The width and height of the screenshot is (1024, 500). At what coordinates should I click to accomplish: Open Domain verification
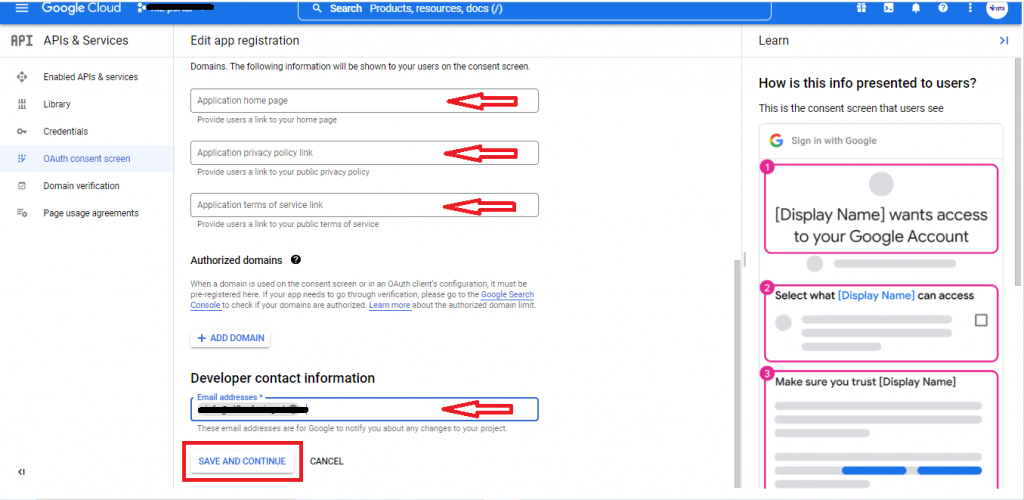(82, 186)
